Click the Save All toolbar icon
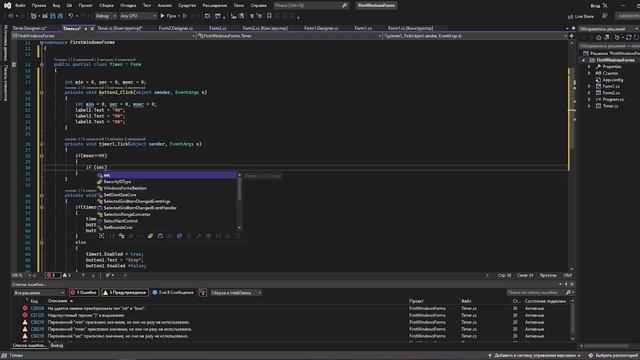640x360 pixels. [x=60, y=16]
